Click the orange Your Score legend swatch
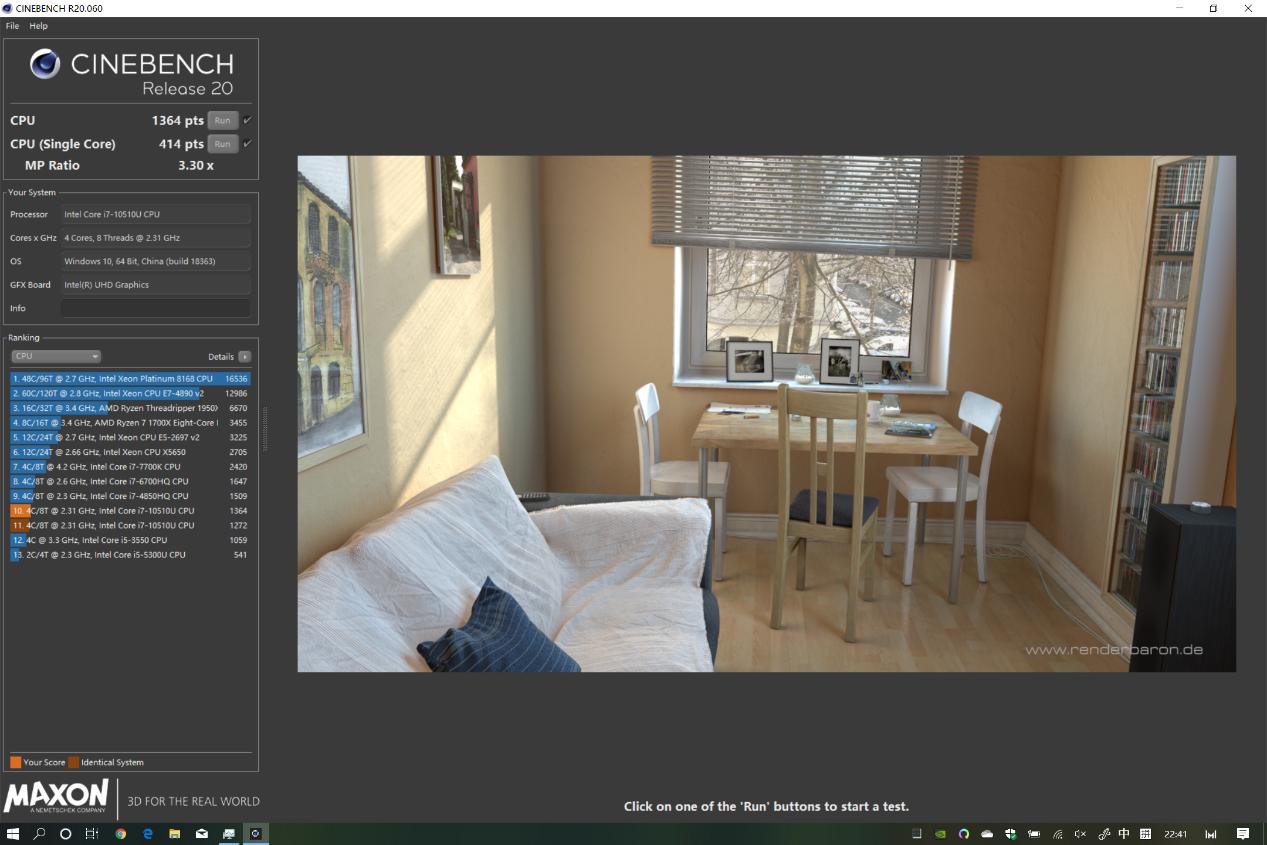Screen dimensions: 1267x845 tap(16, 762)
